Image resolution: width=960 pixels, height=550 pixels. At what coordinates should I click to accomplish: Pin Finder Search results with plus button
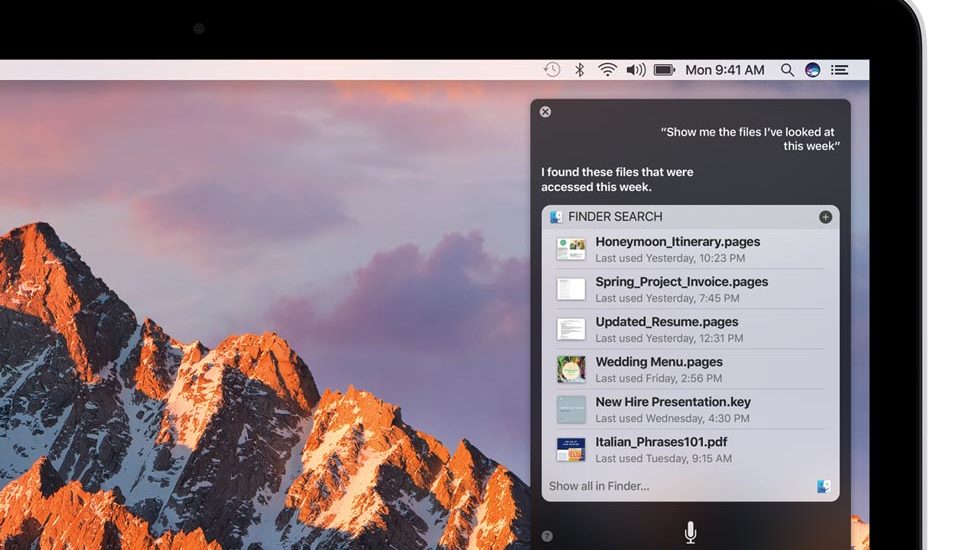click(825, 217)
